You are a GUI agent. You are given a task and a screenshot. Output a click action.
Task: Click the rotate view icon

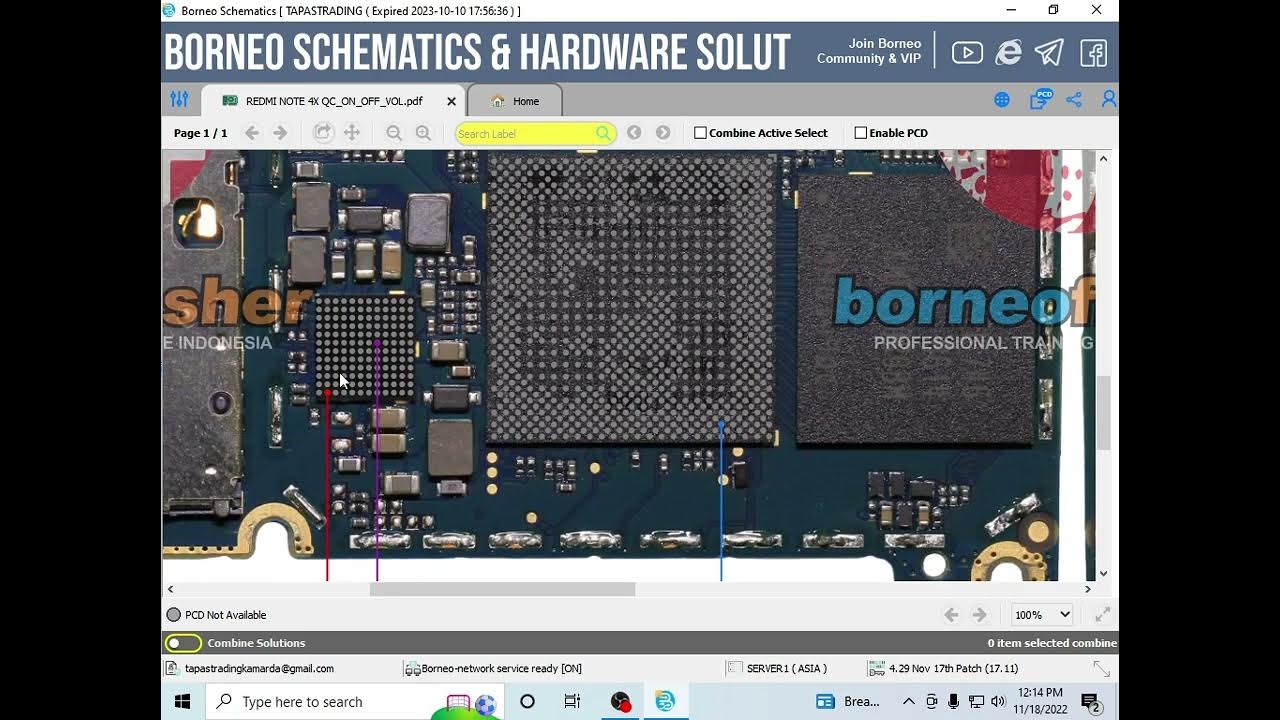point(323,132)
